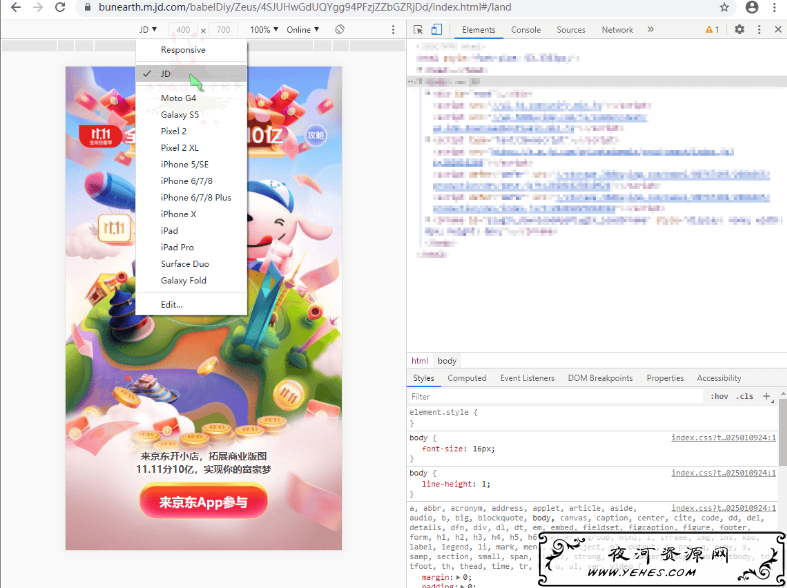Viewport: 787px width, 588px height.
Task: Close the DevTools panel
Action: [778, 30]
